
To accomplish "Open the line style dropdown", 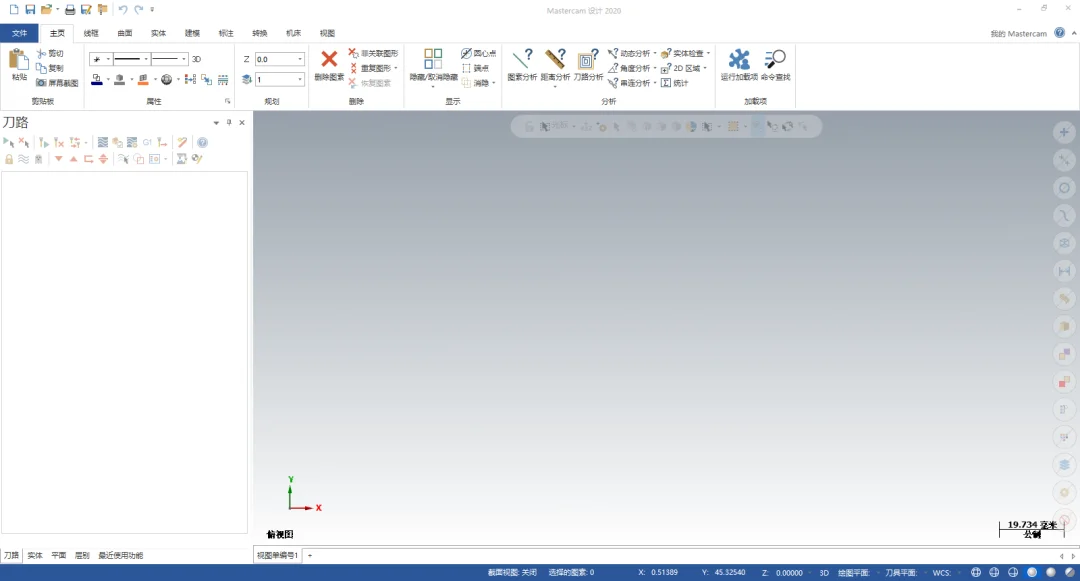I will click(x=145, y=59).
